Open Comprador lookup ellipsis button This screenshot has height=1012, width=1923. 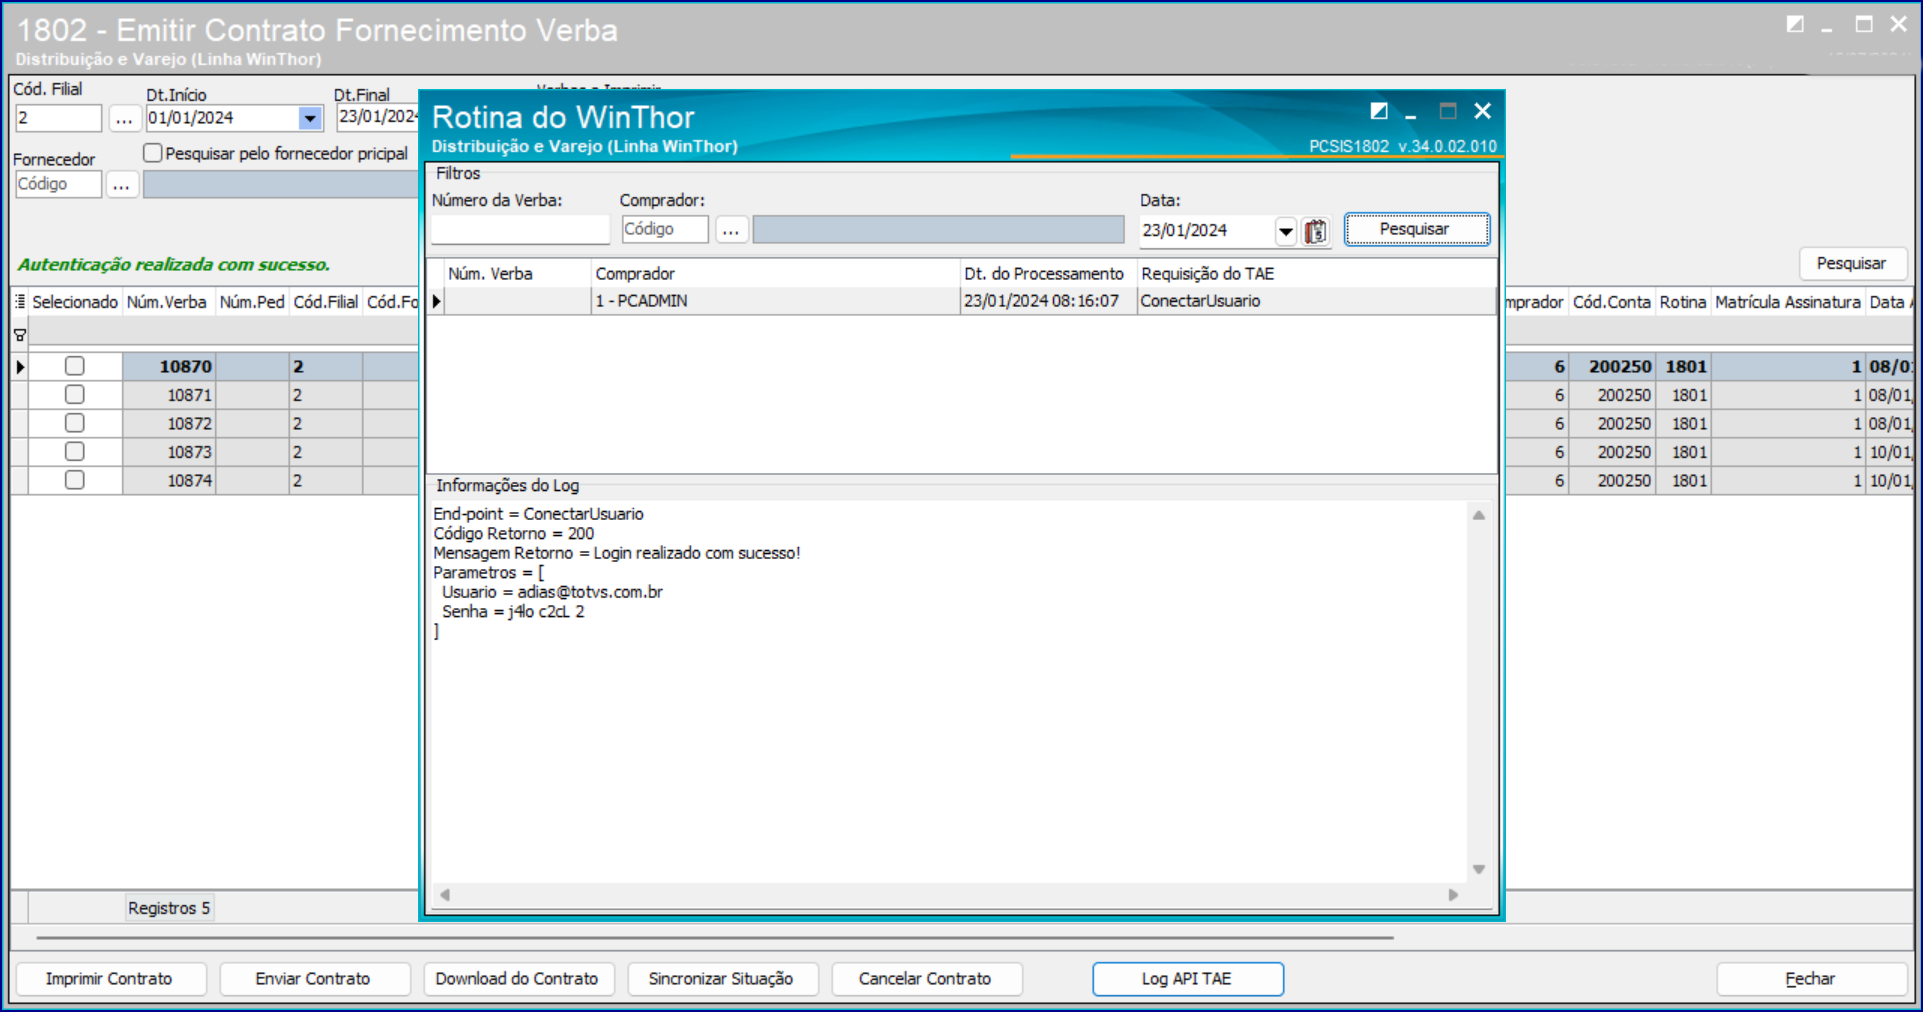731,229
